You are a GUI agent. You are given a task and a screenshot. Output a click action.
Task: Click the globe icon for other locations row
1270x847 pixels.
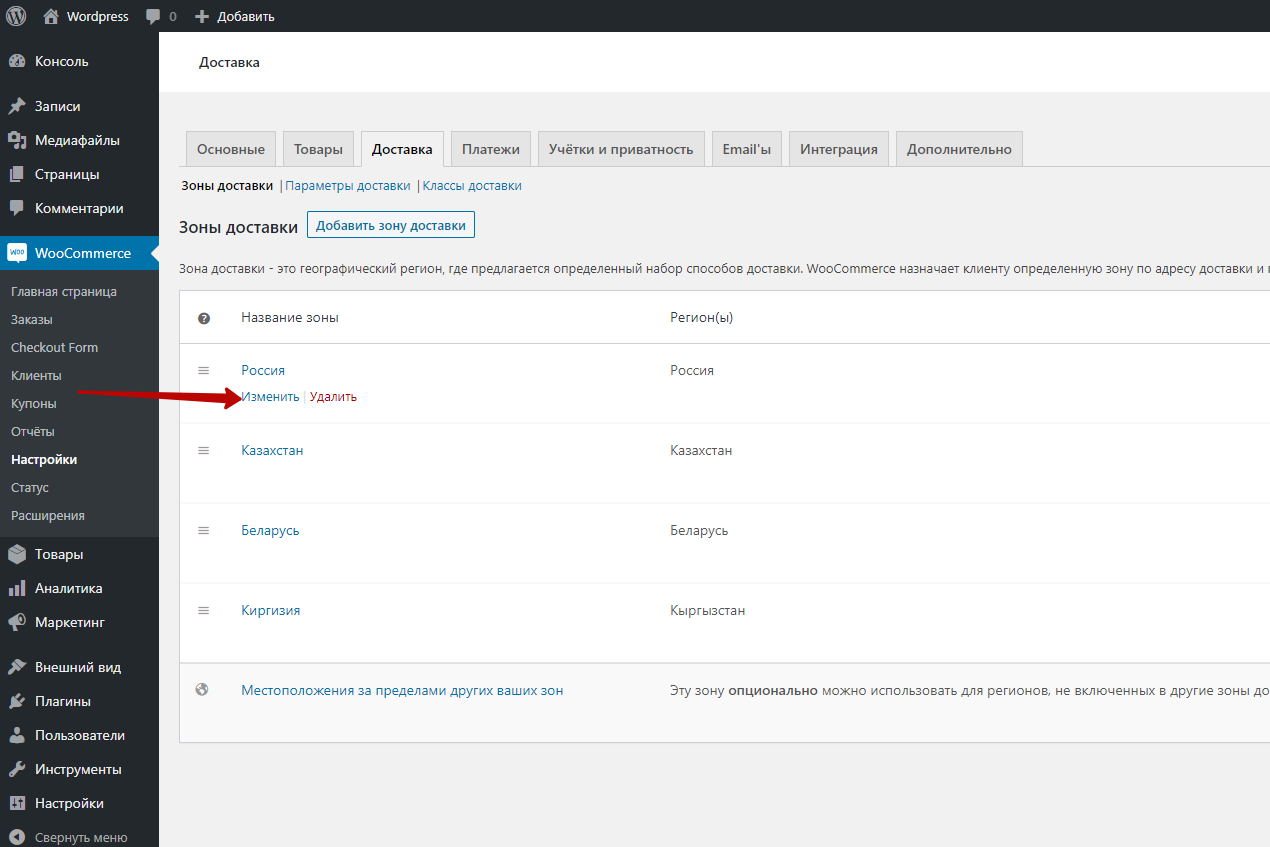click(202, 689)
